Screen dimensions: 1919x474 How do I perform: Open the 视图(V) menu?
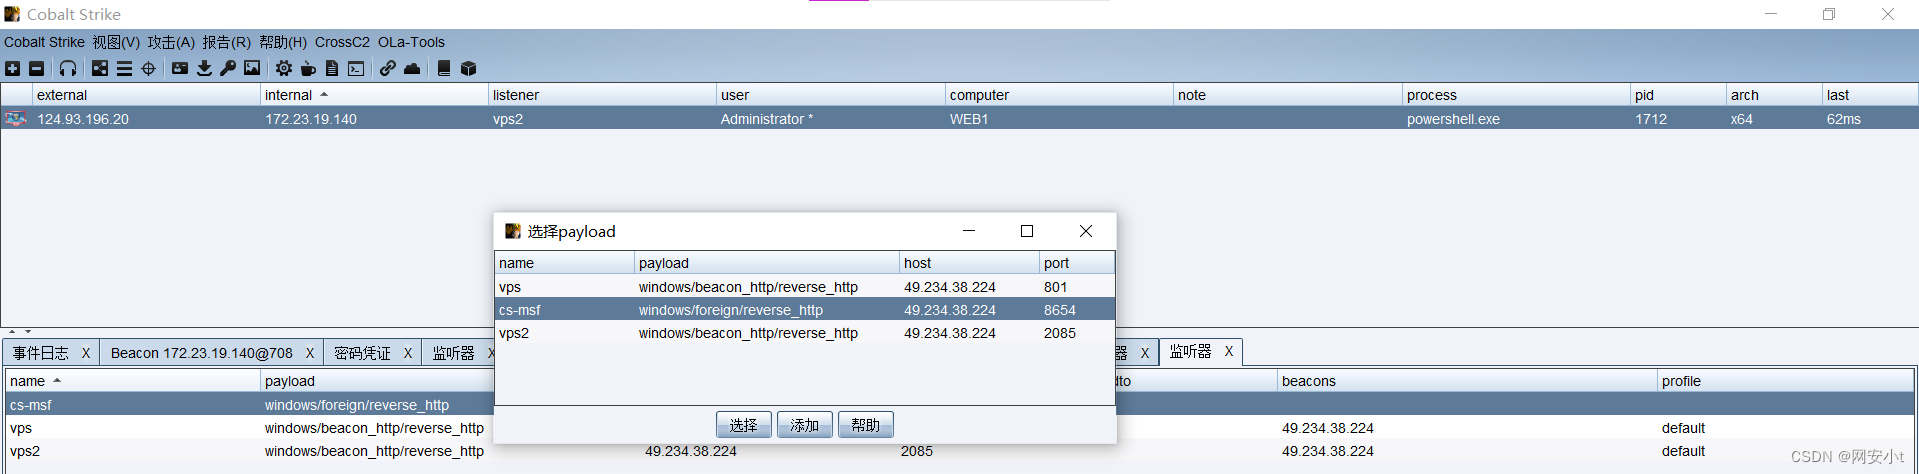tap(116, 42)
